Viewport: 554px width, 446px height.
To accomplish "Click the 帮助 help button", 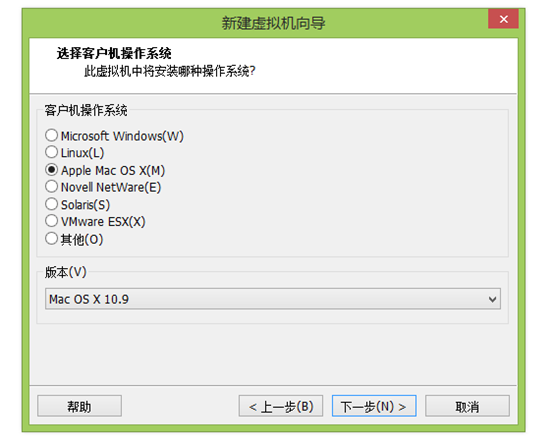I will click(x=79, y=406).
